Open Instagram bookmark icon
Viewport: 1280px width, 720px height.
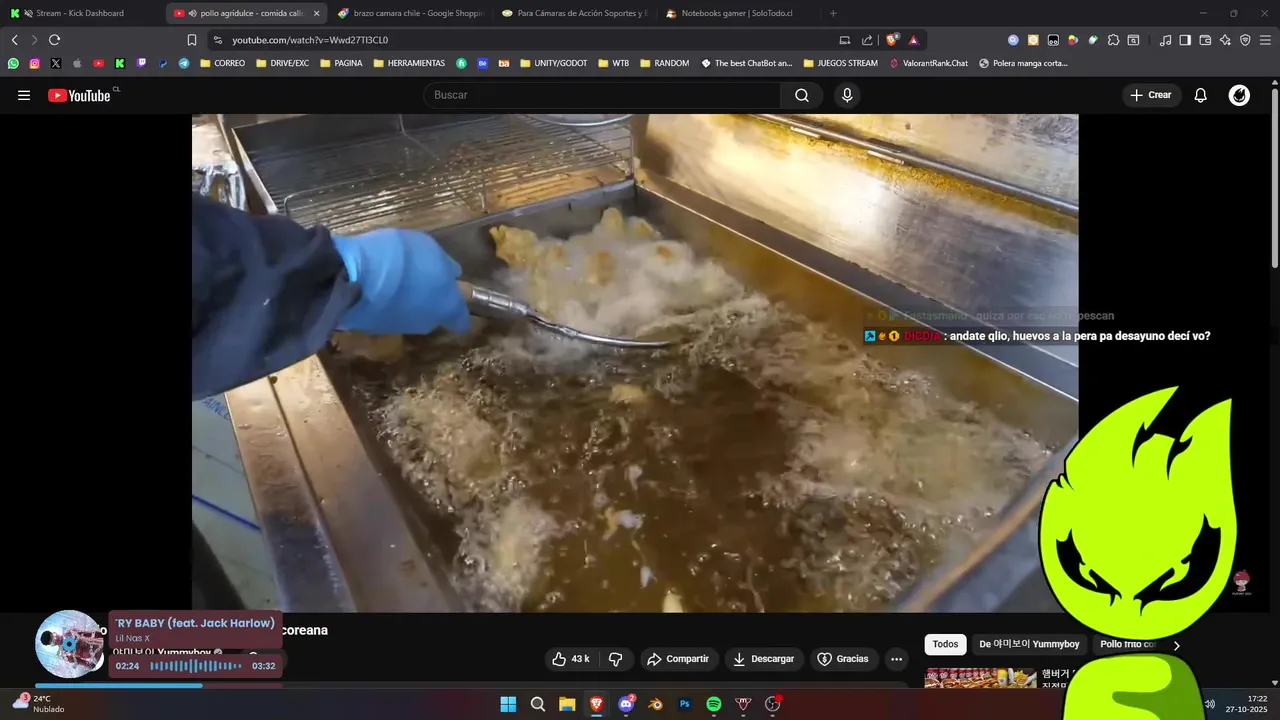(x=34, y=63)
